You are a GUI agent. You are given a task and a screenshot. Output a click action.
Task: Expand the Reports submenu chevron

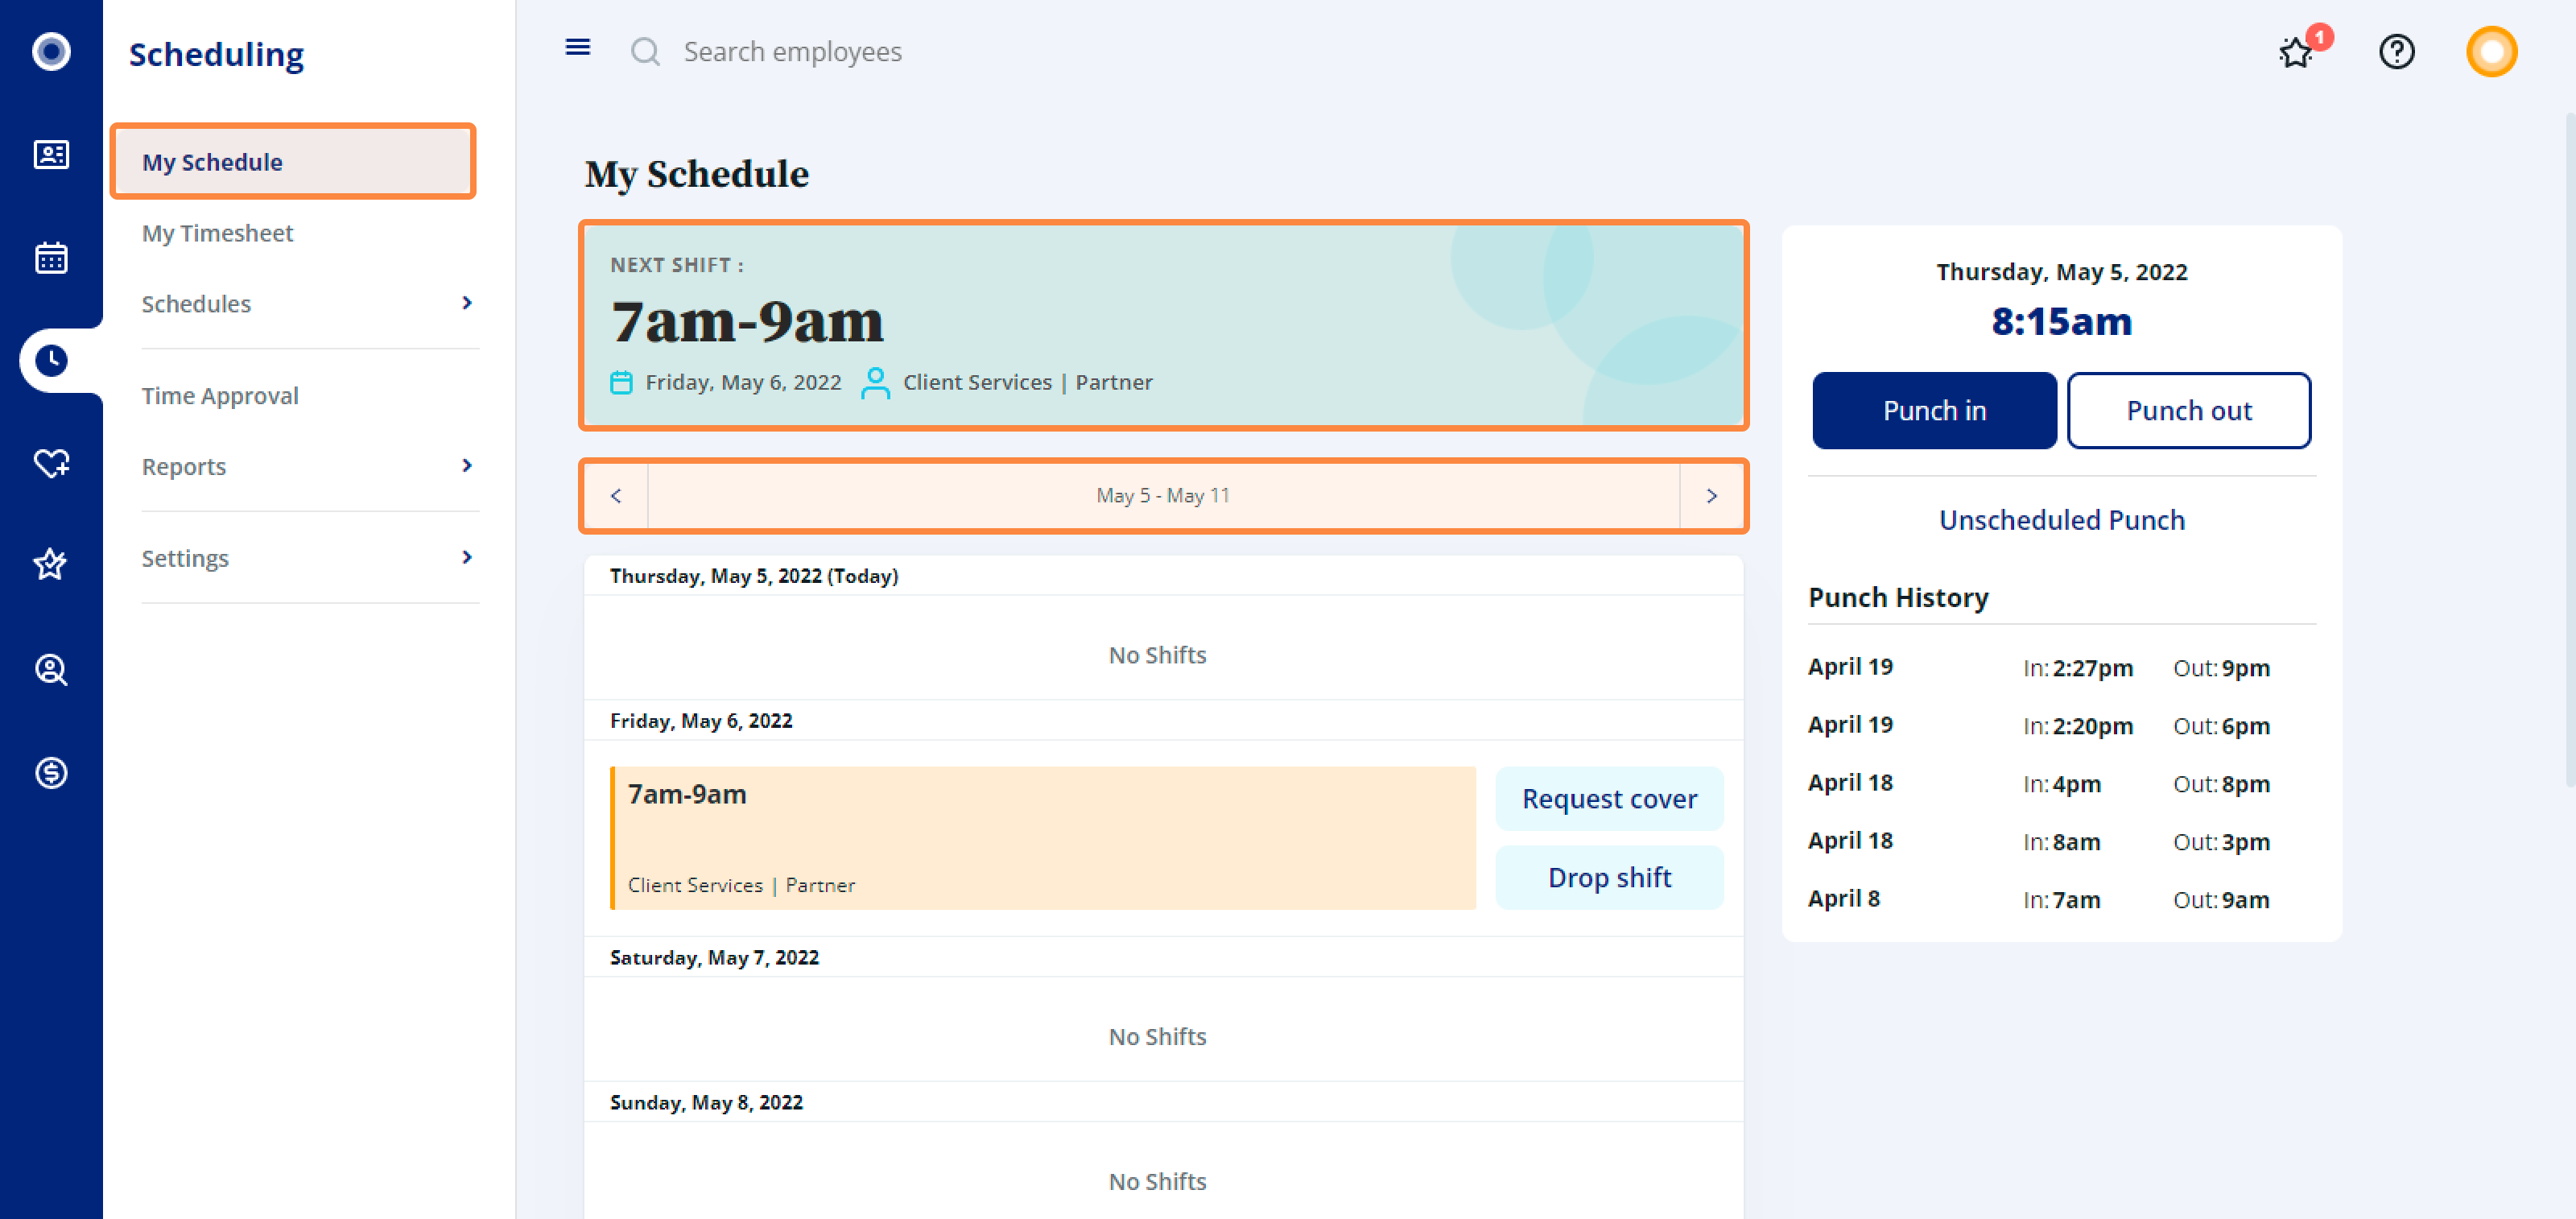466,466
